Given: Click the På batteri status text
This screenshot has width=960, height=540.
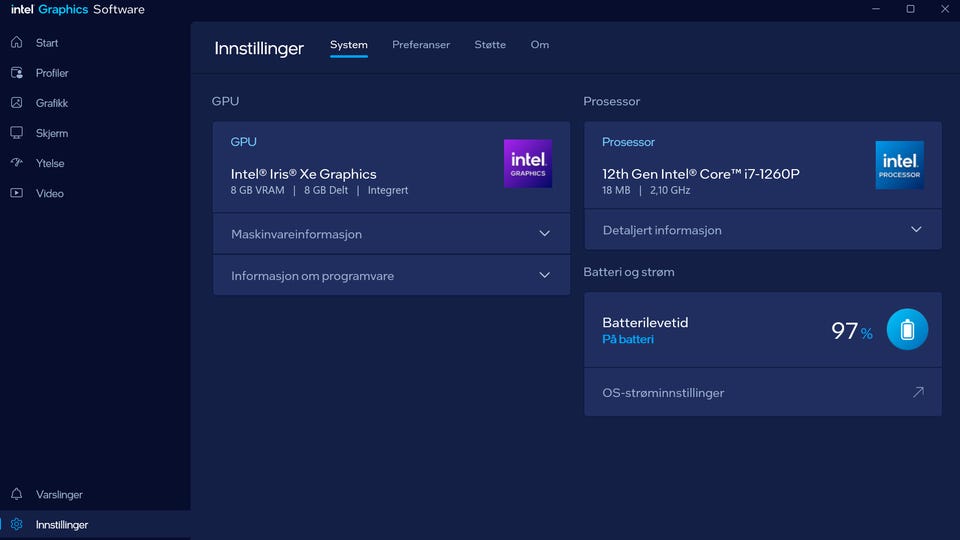Looking at the screenshot, I should pyautogui.click(x=628, y=339).
